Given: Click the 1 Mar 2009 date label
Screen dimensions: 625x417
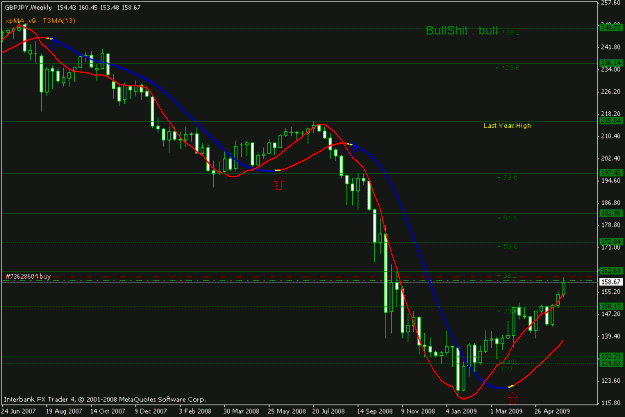Looking at the screenshot, I should [x=506, y=411].
